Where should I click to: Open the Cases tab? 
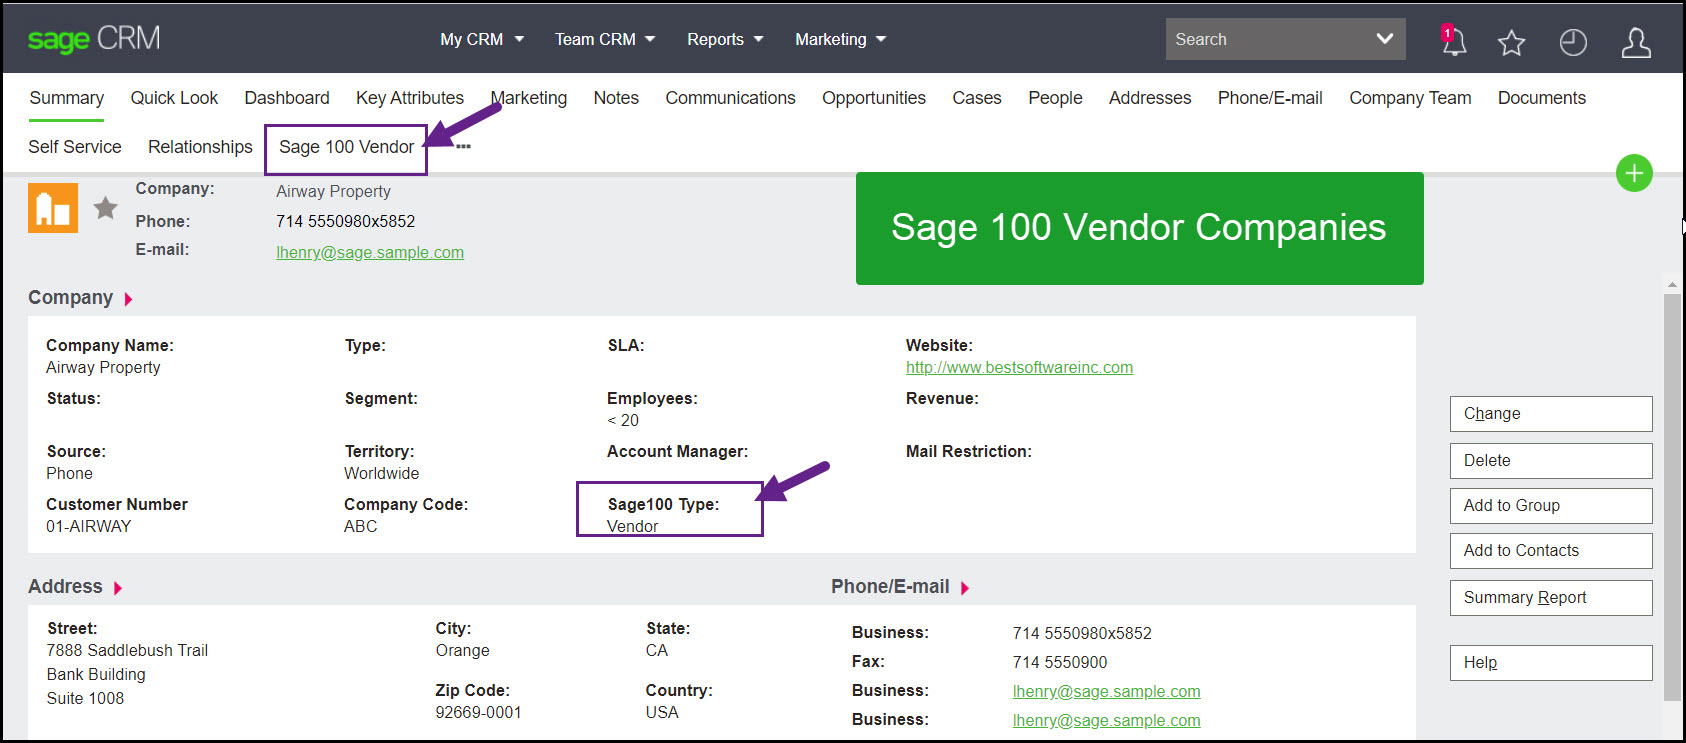point(977,98)
